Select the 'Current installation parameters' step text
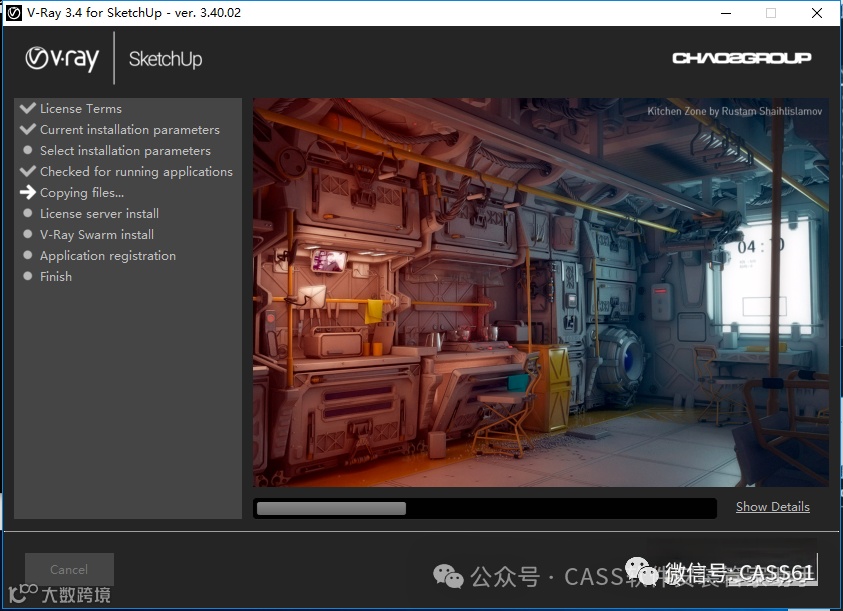Screen dimensions: 843x611 (x=130, y=130)
